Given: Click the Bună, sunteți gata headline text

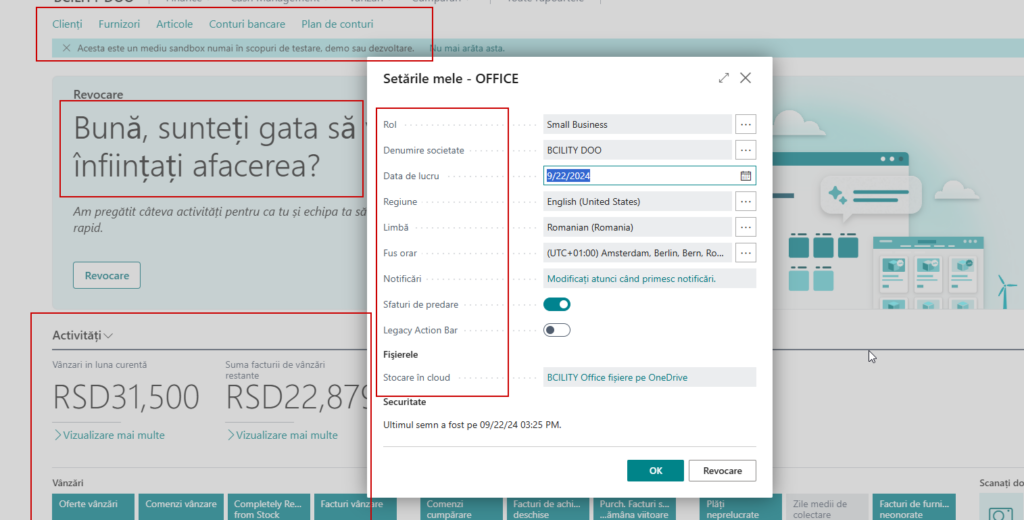Looking at the screenshot, I should pos(216,148).
